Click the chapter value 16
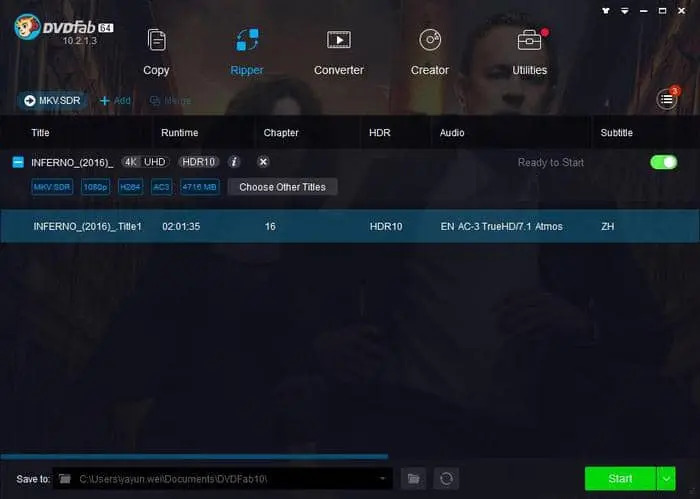The width and height of the screenshot is (700, 499). click(270, 227)
